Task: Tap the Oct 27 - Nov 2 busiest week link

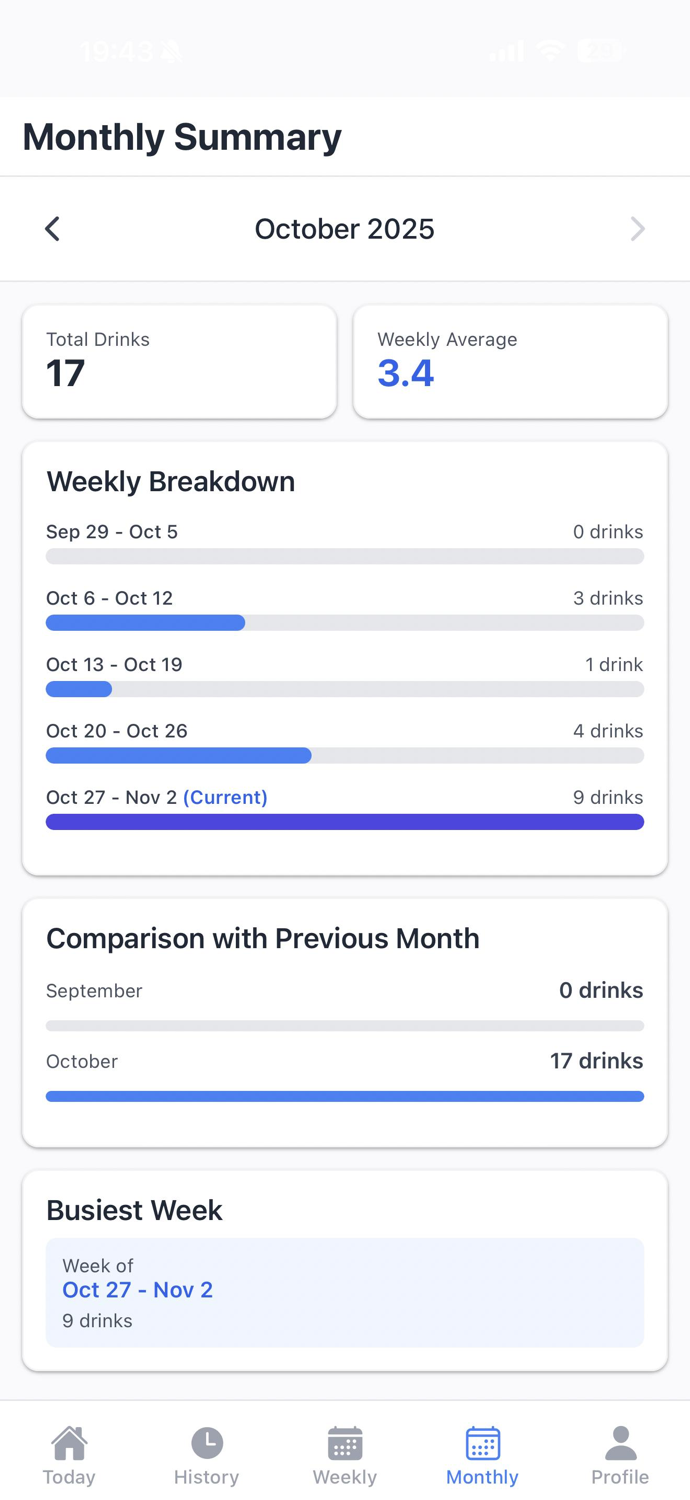Action: 138,1290
